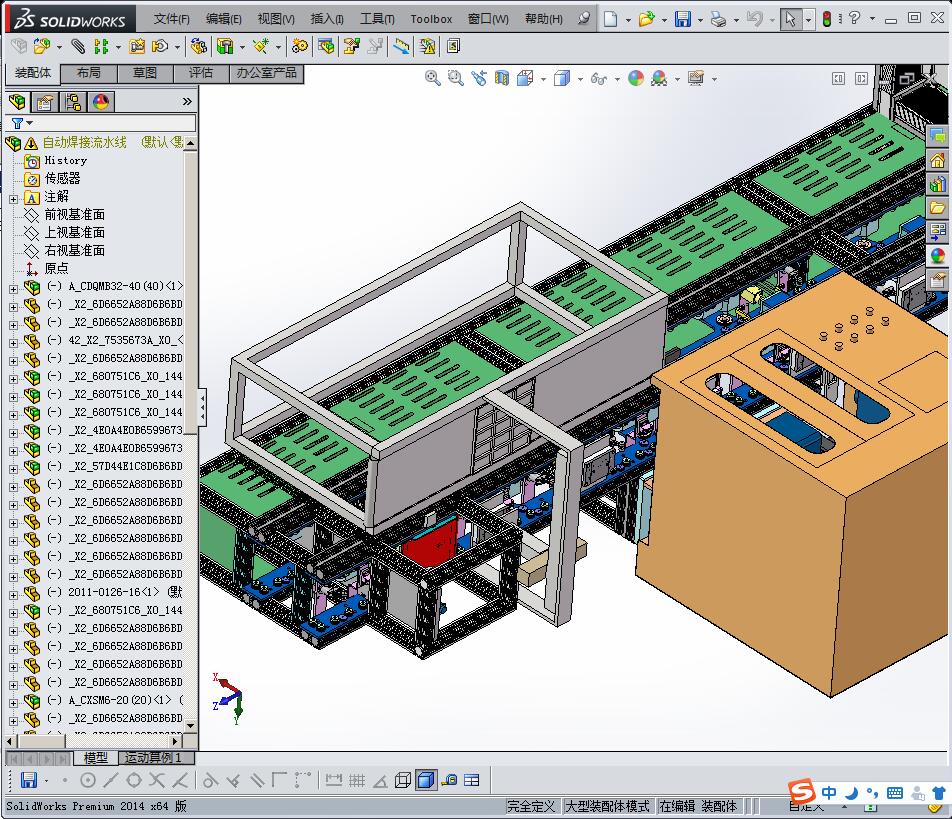Click the Print icon in top toolbar
952x819 pixels.
pos(718,19)
